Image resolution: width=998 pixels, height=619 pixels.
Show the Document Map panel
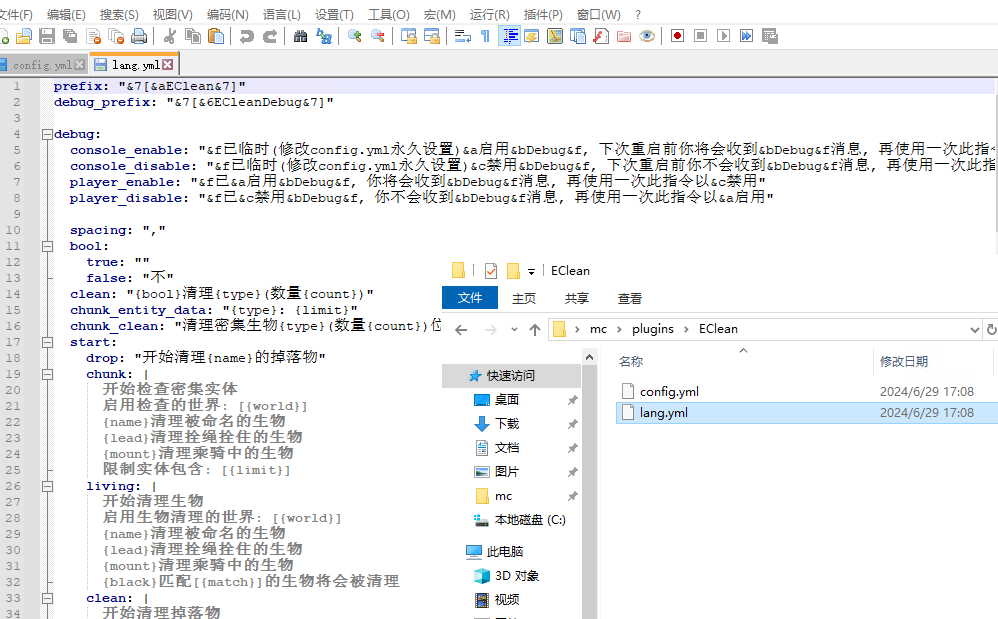[555, 36]
